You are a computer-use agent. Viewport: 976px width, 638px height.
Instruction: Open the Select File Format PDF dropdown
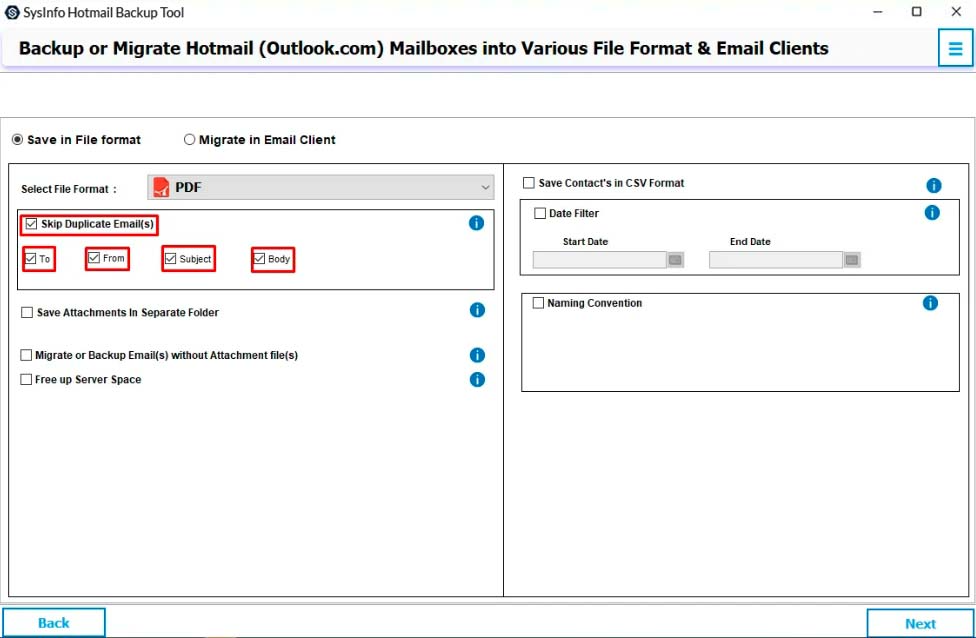point(321,187)
